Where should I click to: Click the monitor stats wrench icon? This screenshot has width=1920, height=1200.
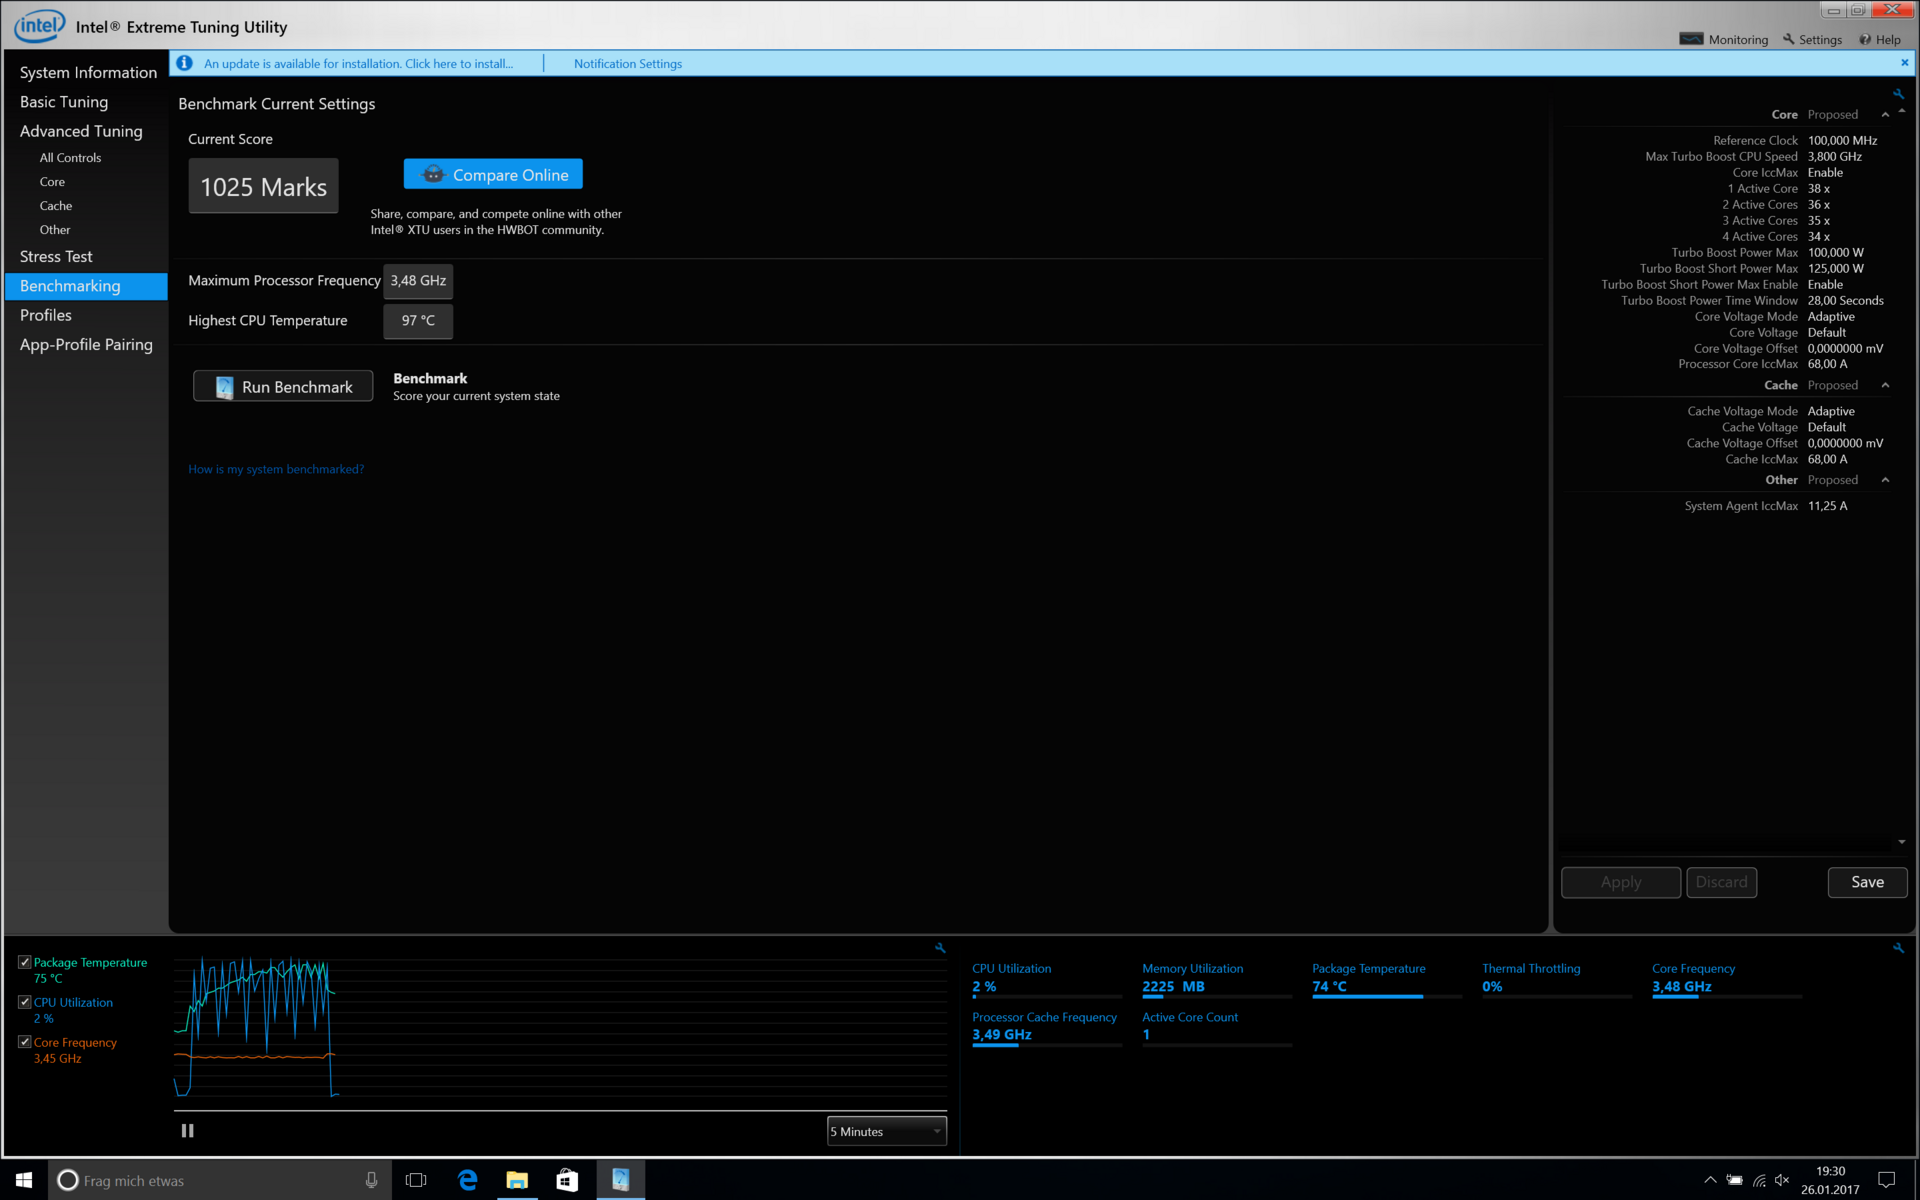coord(1898,947)
